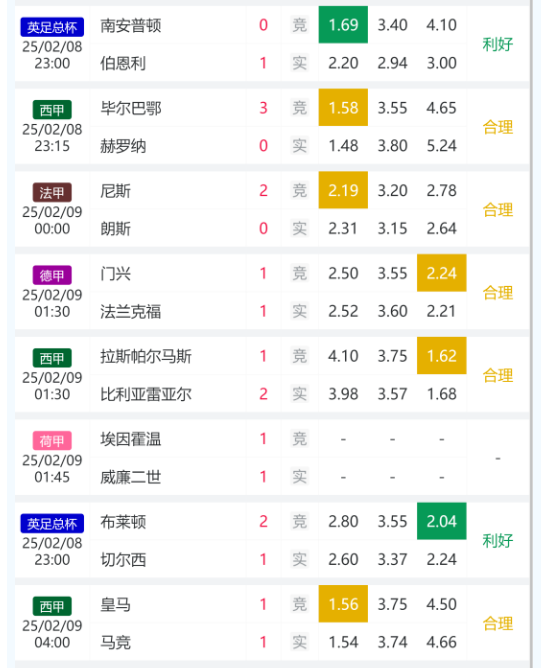This screenshot has width=546, height=668.
Task: Select the green 2.04 odds for 布莱顿 match
Action: click(442, 521)
